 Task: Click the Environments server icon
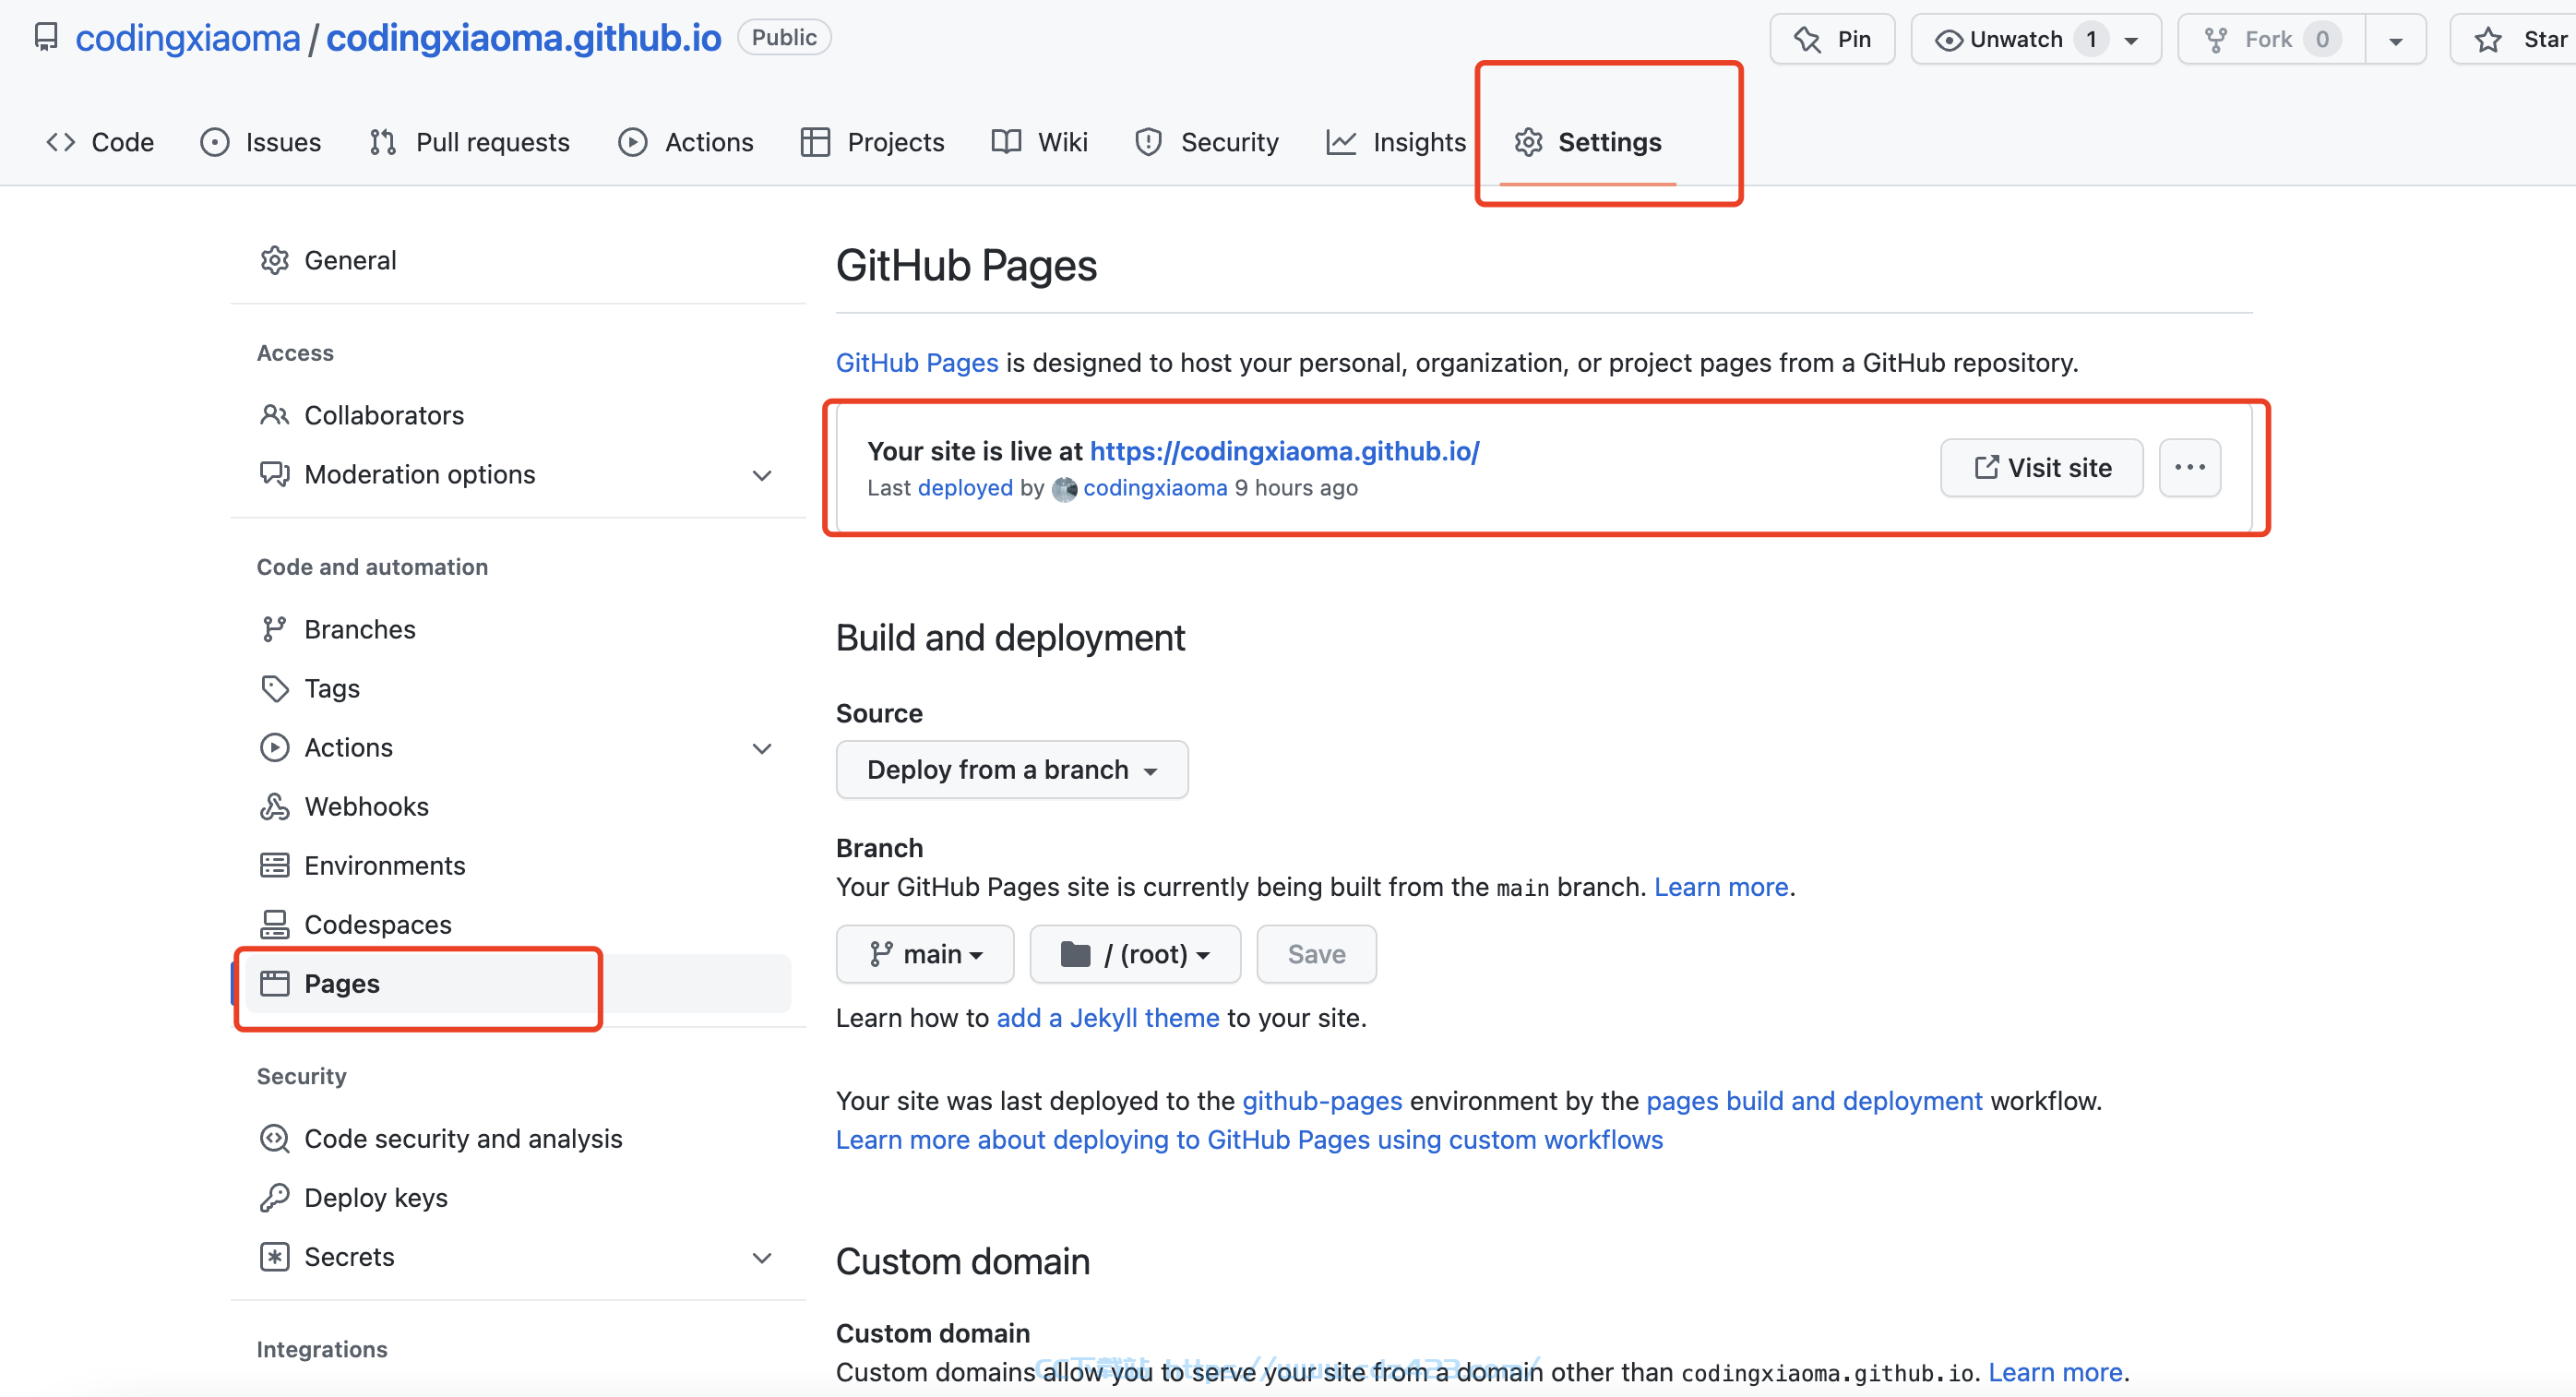click(x=274, y=865)
